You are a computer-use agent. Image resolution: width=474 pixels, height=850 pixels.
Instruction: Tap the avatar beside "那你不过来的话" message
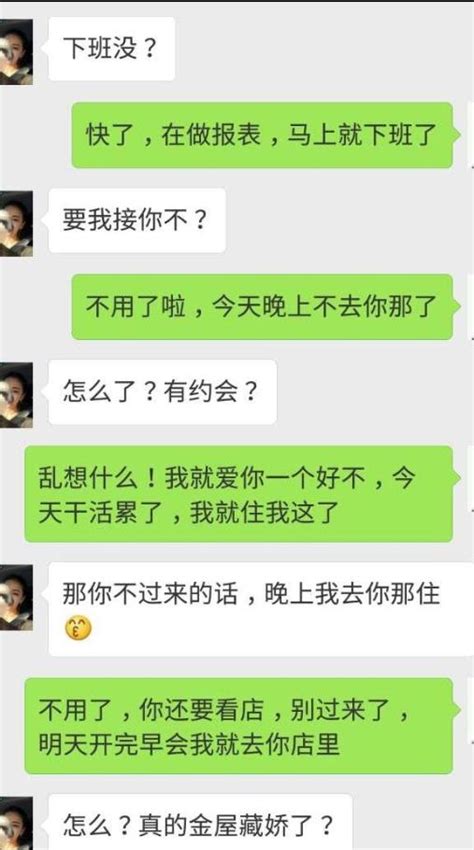click(x=16, y=597)
